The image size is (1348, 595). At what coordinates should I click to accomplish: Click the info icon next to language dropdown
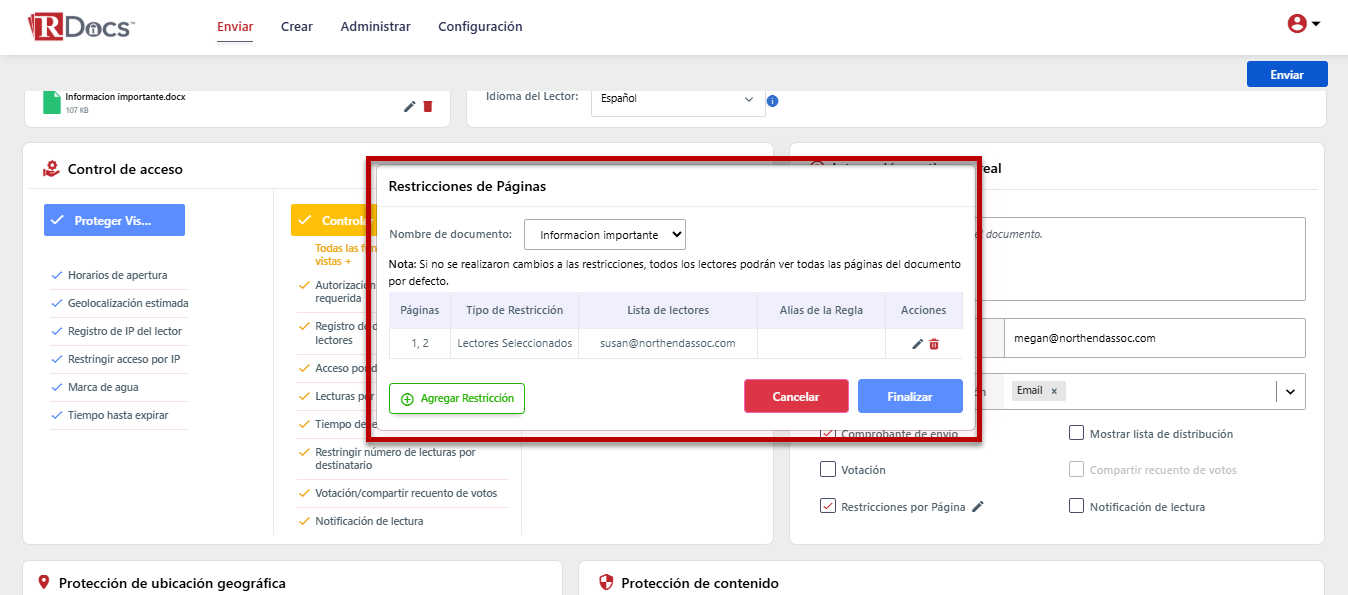[x=772, y=101]
